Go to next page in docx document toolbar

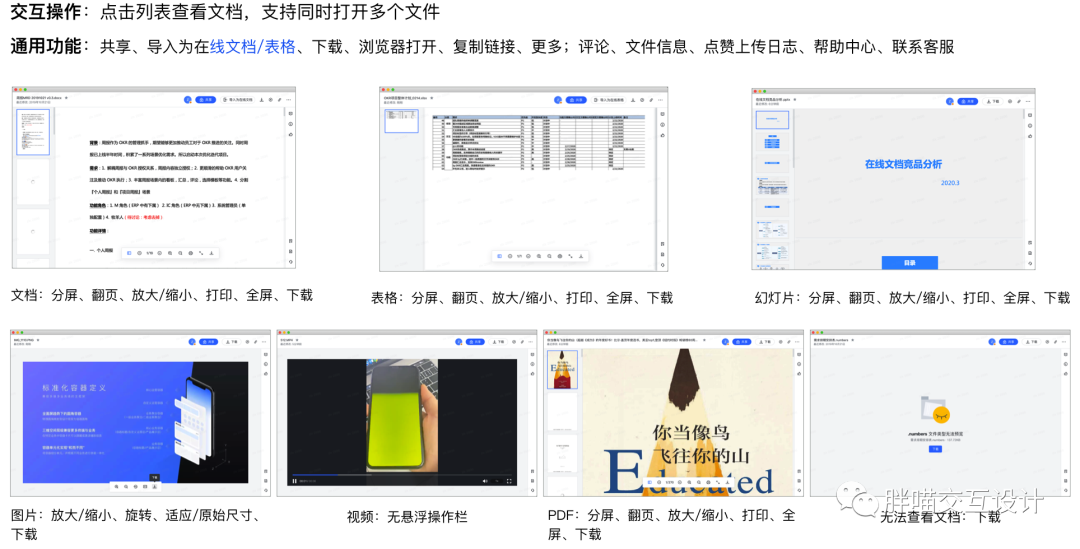pyautogui.click(x=160, y=253)
